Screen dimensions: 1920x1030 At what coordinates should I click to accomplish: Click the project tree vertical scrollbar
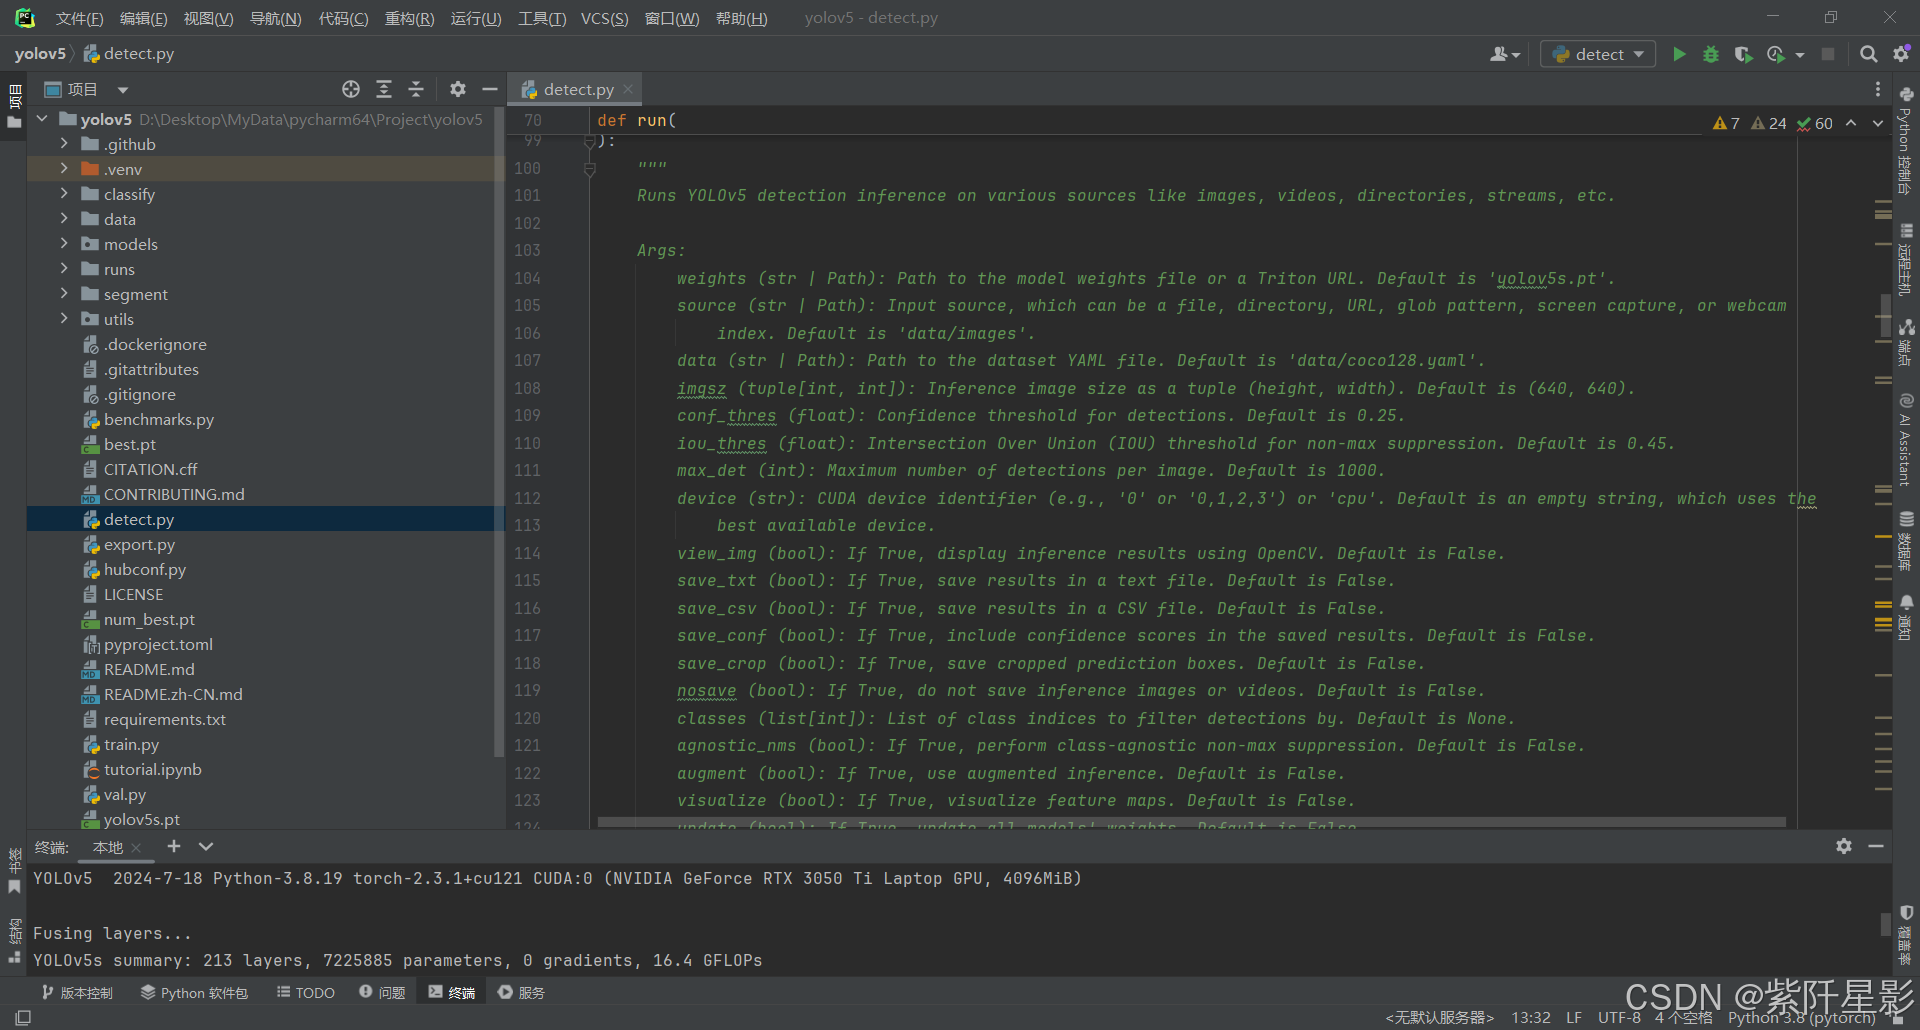[498, 432]
